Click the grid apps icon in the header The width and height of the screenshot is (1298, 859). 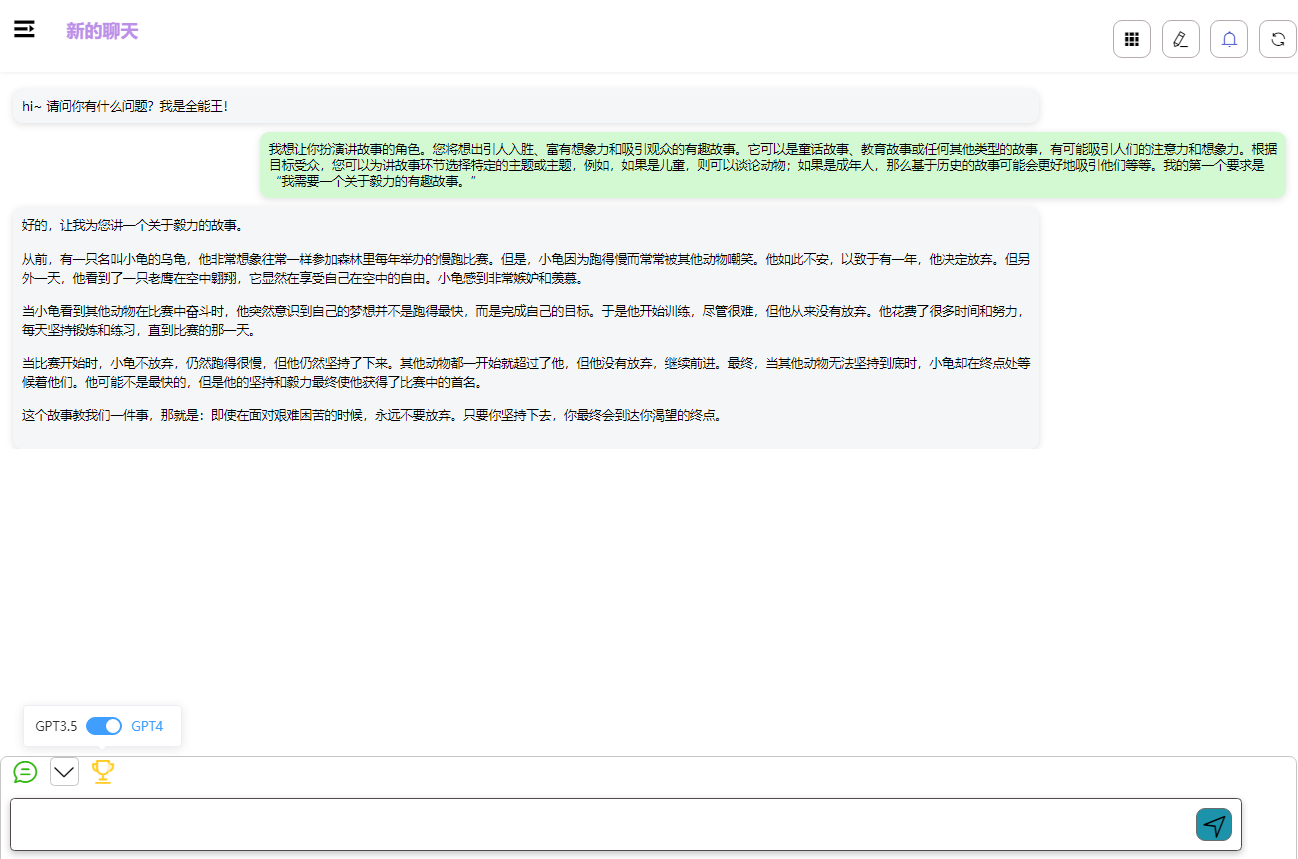coord(1131,39)
